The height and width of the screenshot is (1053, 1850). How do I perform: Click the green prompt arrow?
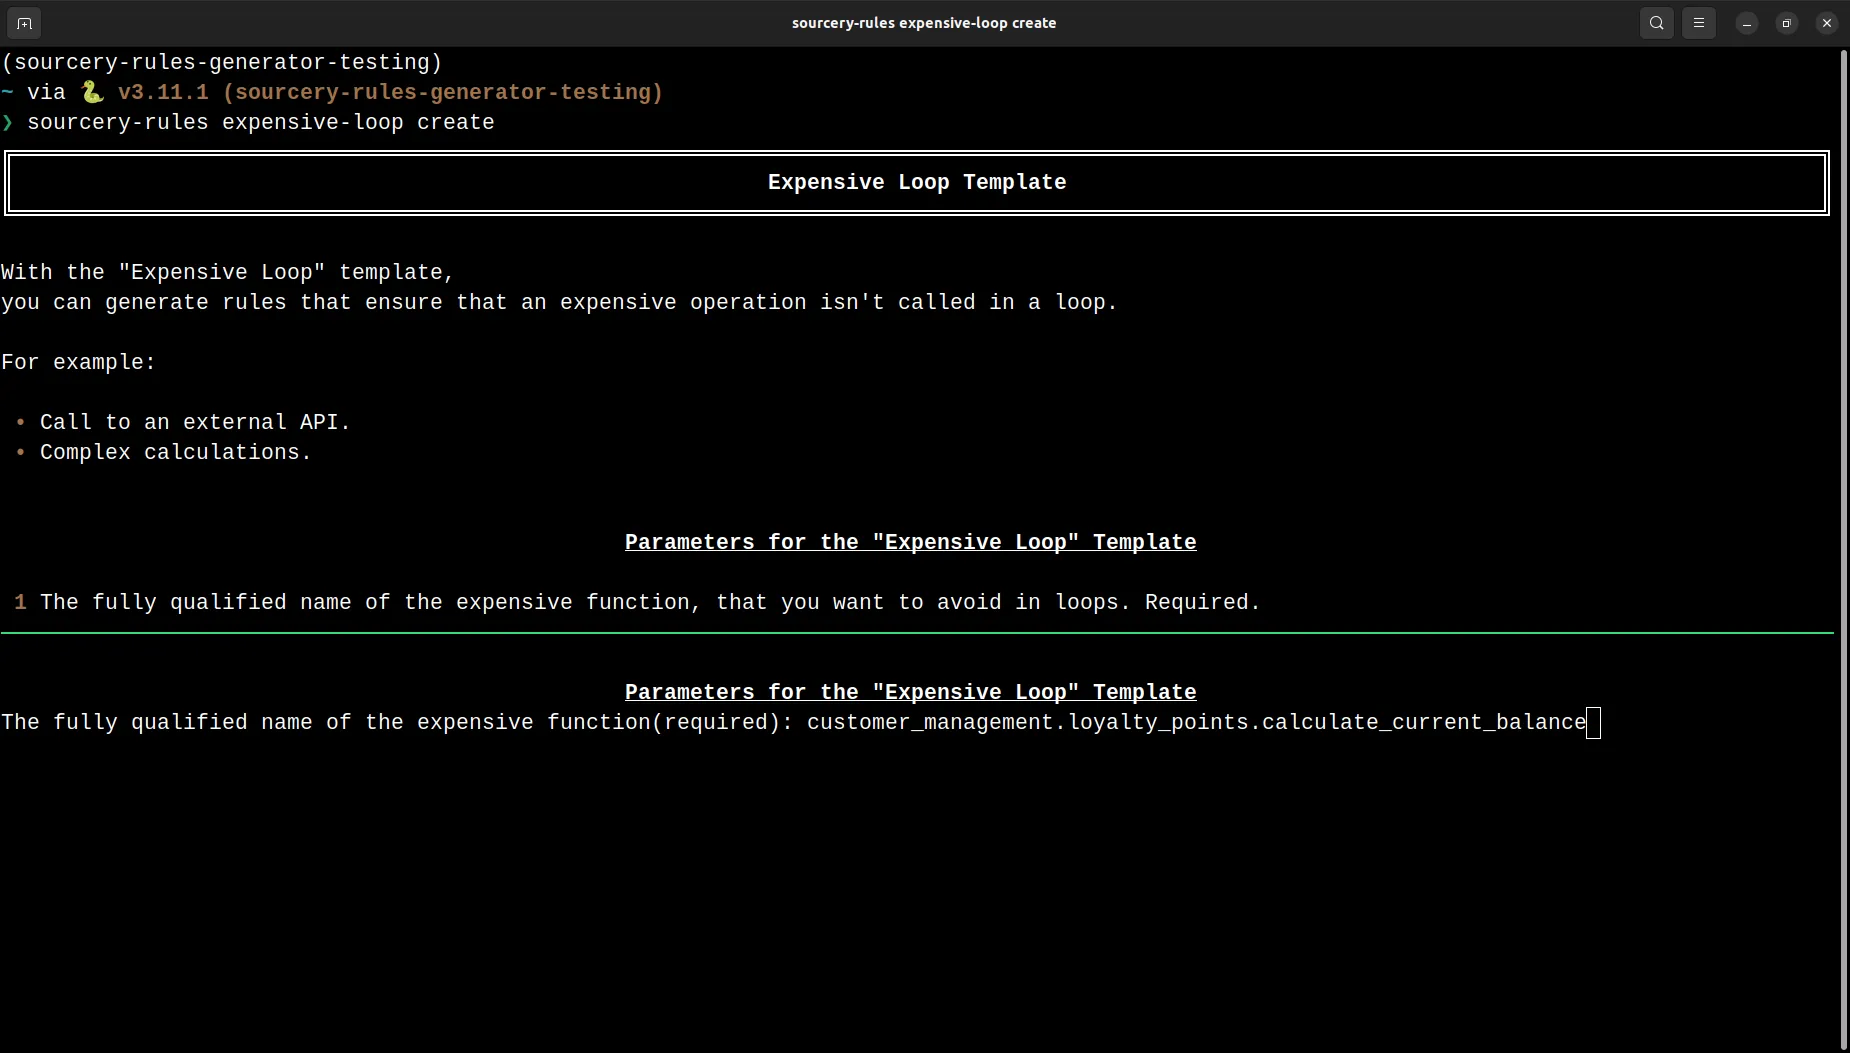pos(9,122)
